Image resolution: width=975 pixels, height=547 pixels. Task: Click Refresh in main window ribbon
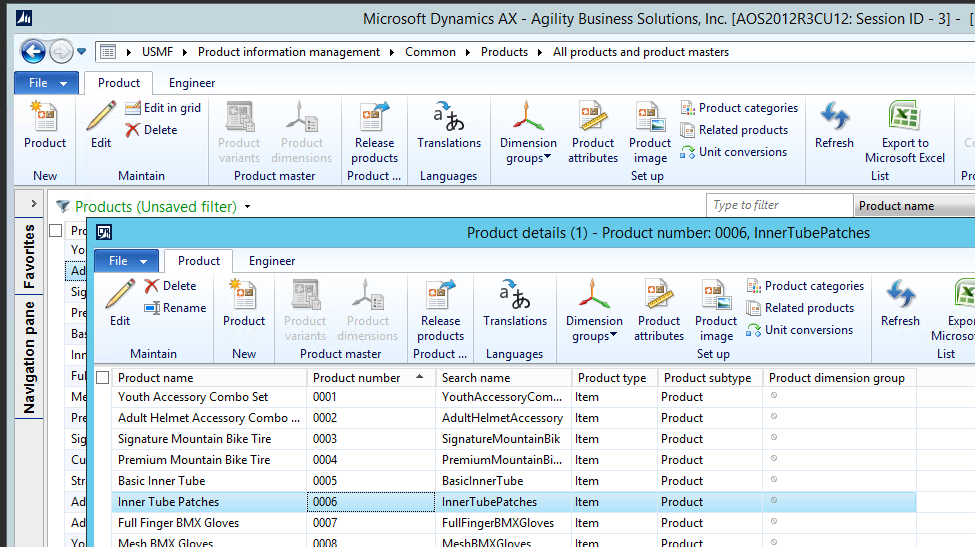pos(834,125)
